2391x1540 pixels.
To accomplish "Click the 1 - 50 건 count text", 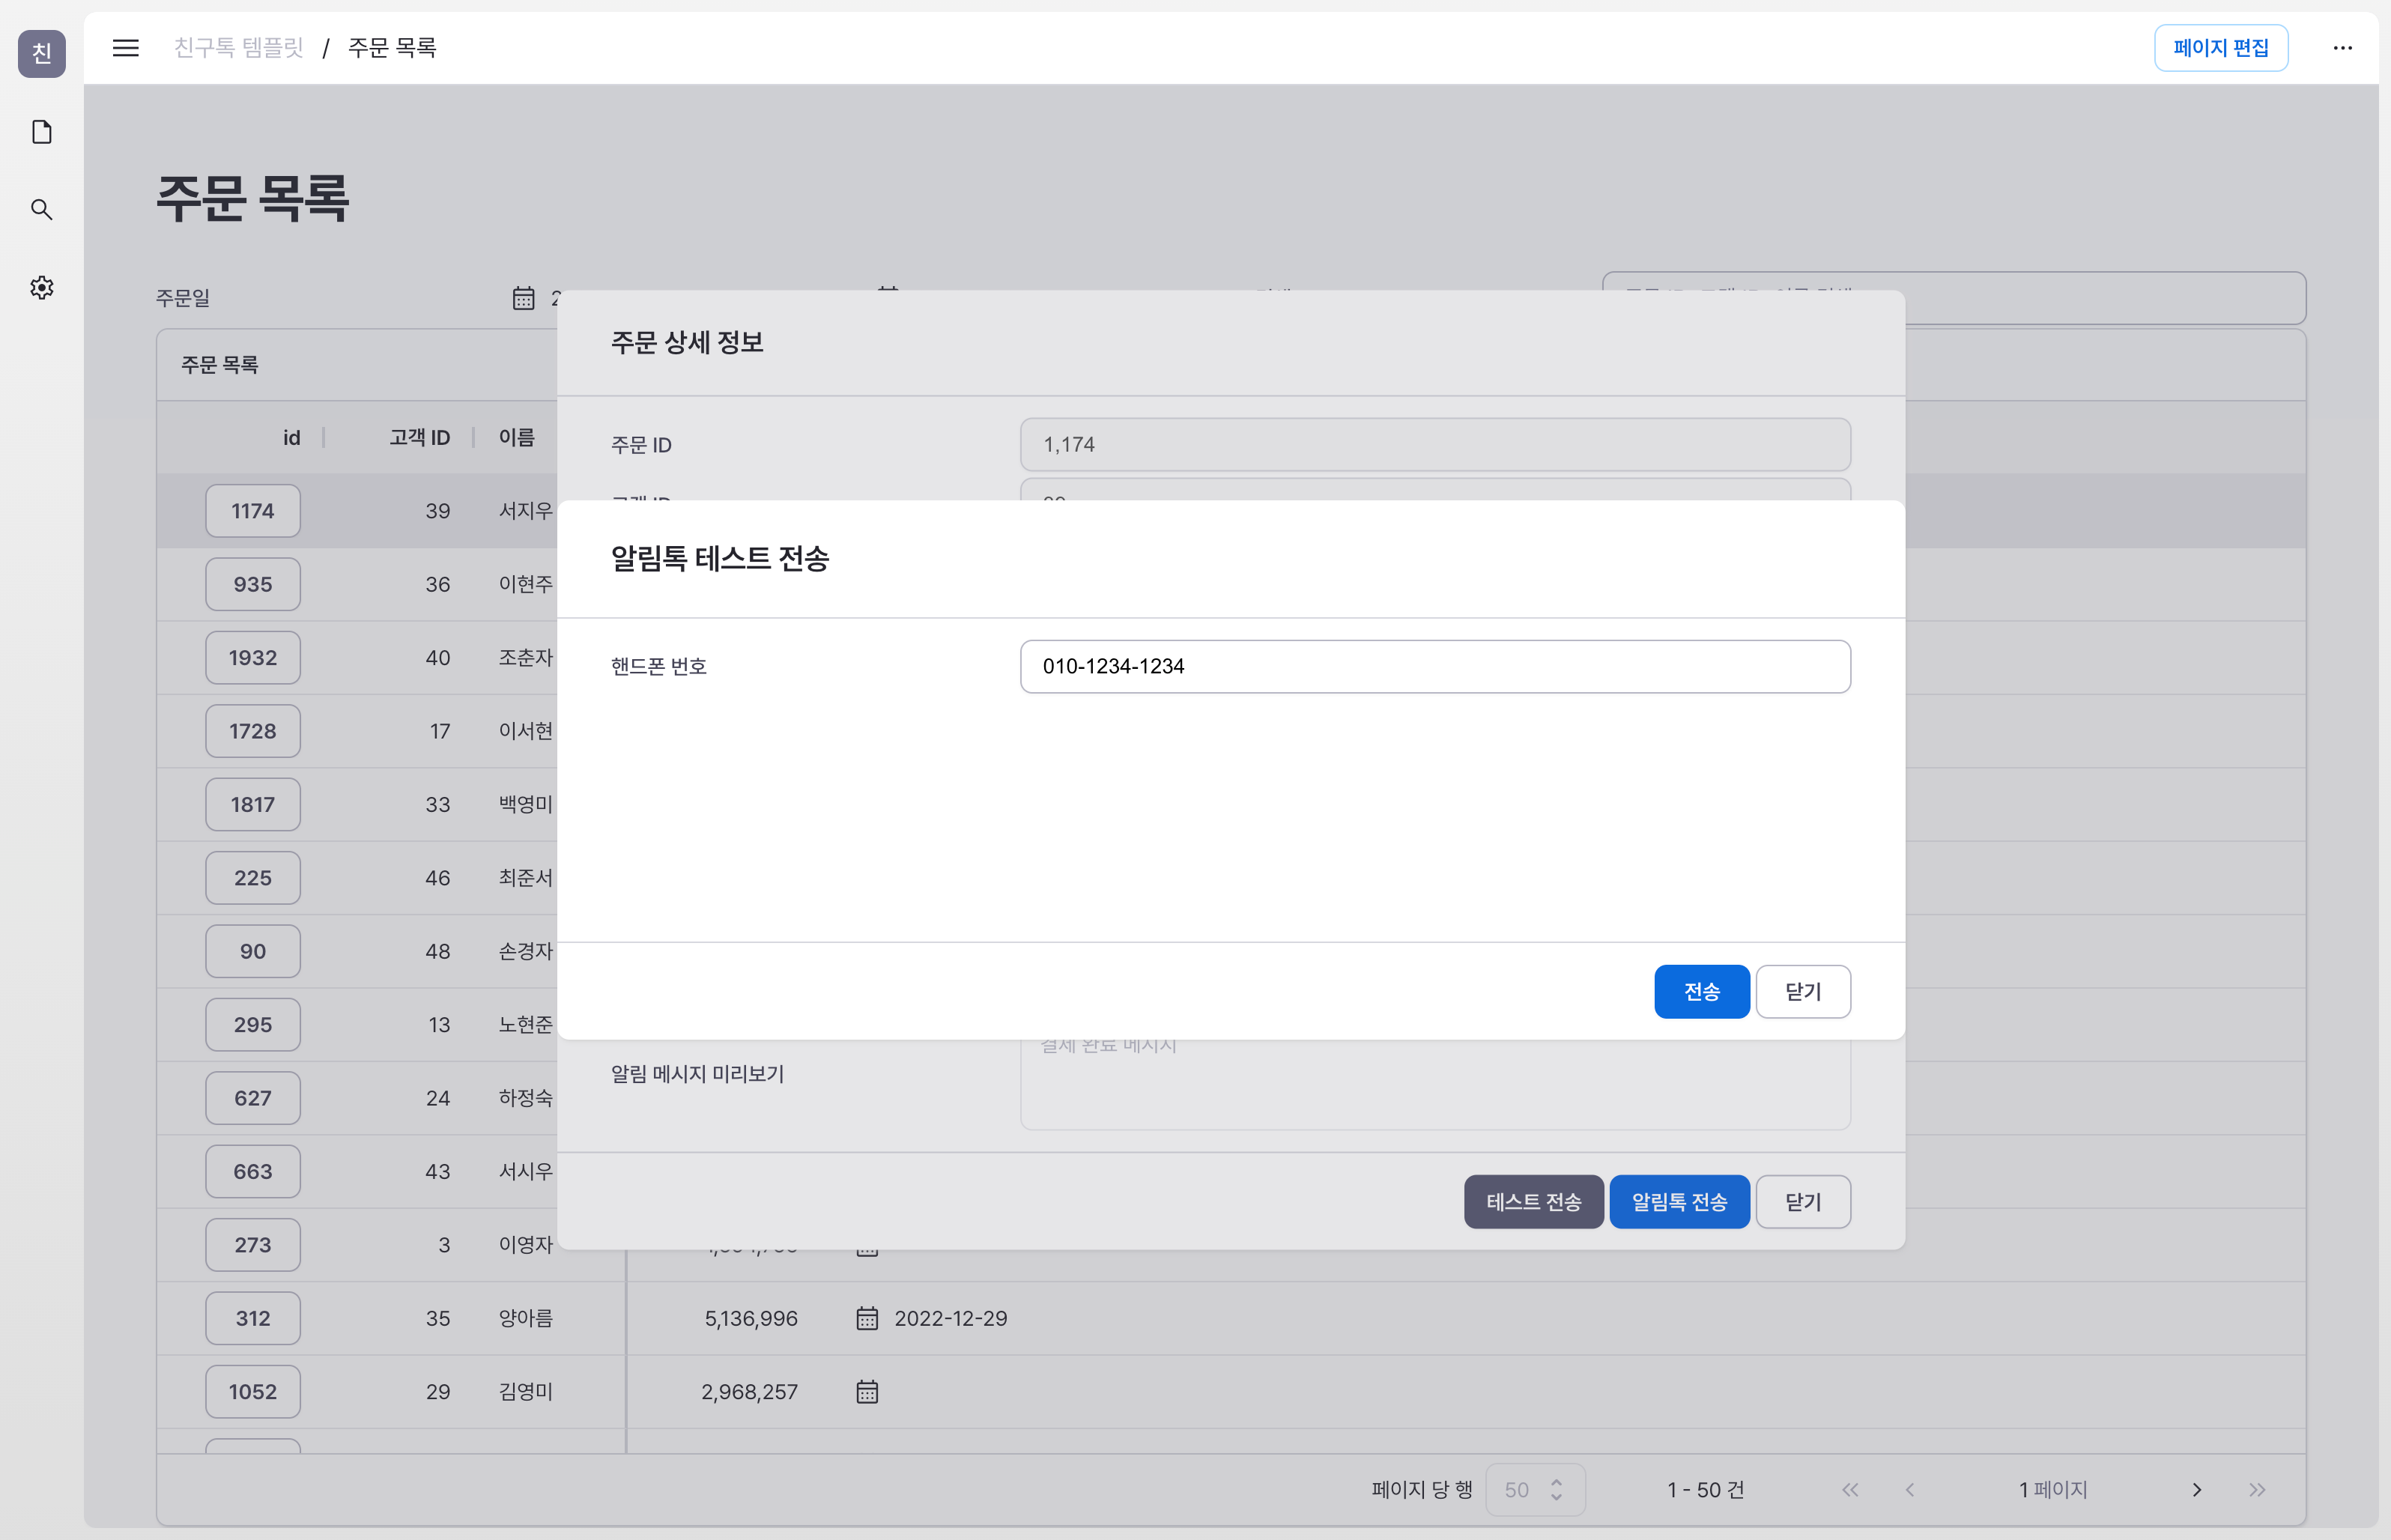I will [x=1705, y=1490].
